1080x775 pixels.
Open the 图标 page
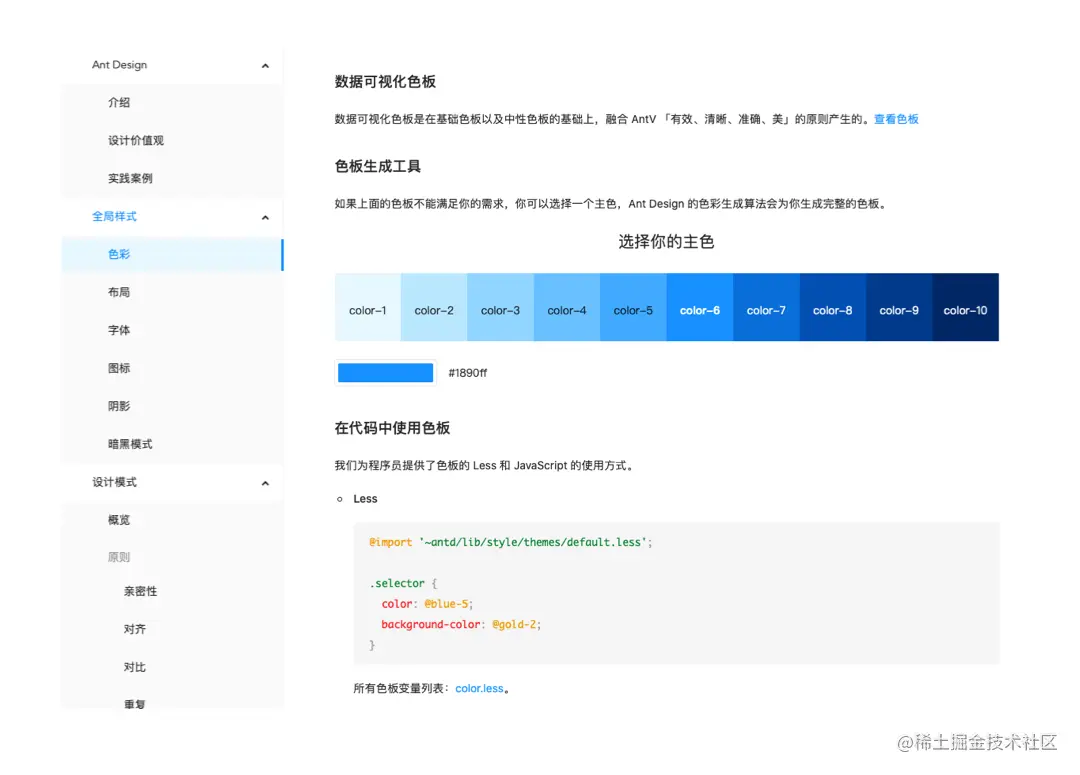pos(119,368)
